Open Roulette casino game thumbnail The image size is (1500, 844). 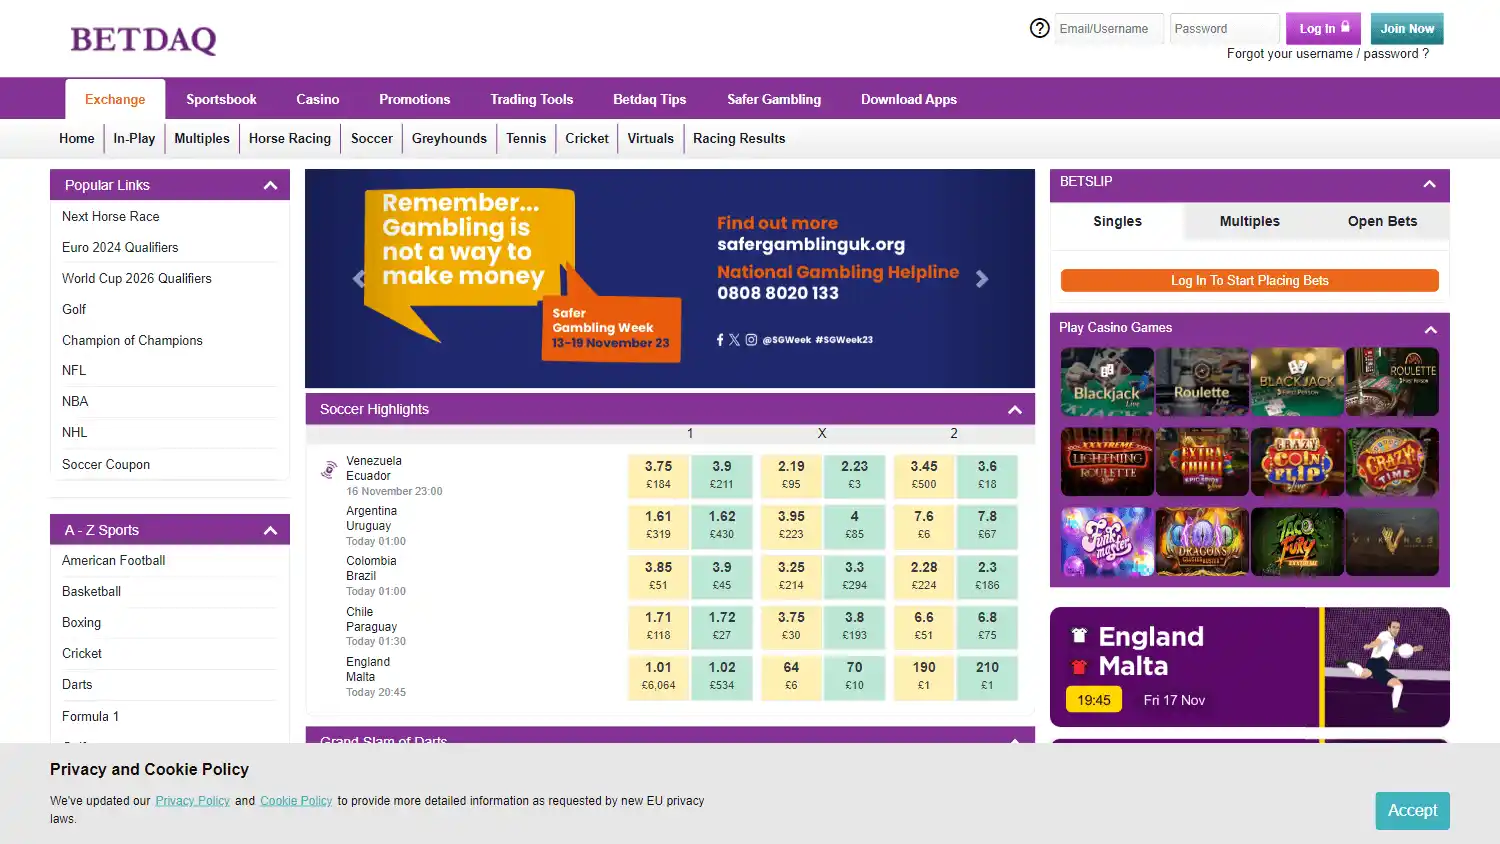1202,381
